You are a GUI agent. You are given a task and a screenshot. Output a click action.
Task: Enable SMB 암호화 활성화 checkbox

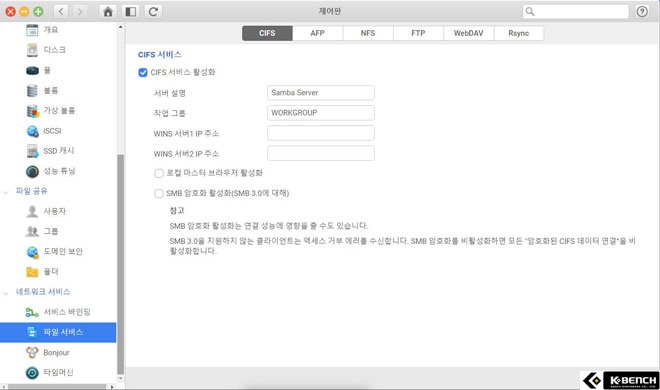[x=159, y=194]
